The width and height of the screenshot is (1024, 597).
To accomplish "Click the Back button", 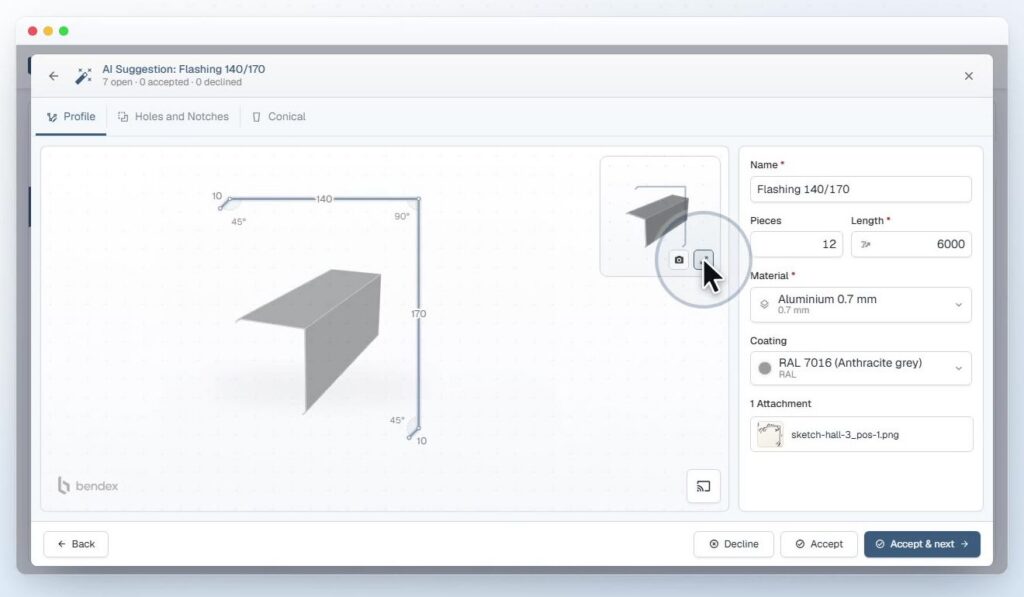I will click(76, 544).
